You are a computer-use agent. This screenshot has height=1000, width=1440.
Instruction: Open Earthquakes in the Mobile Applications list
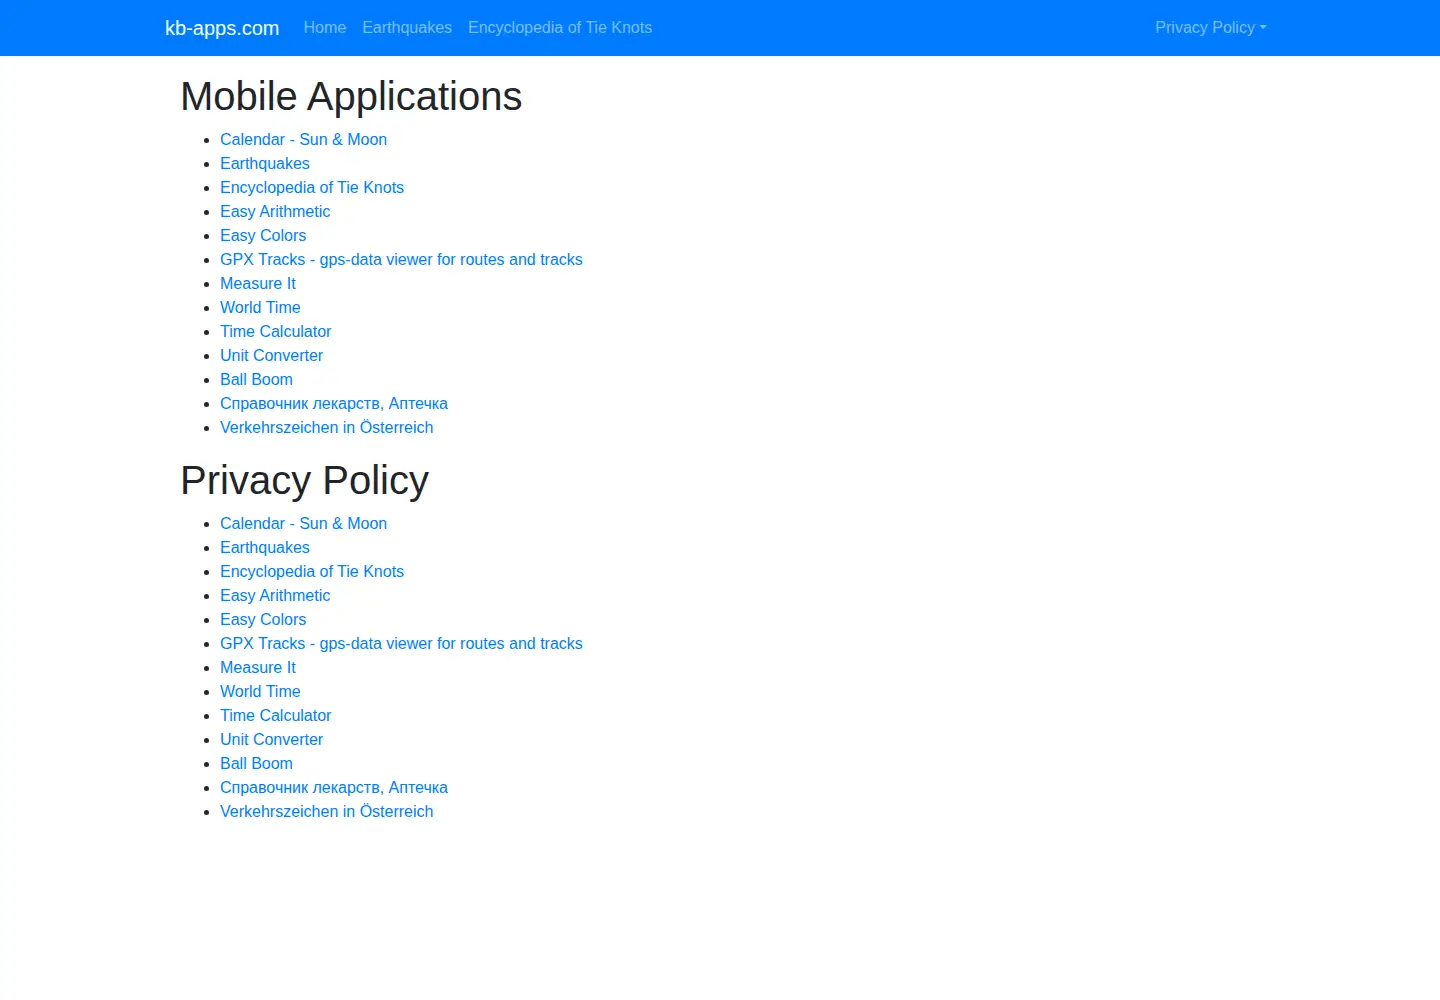(265, 164)
